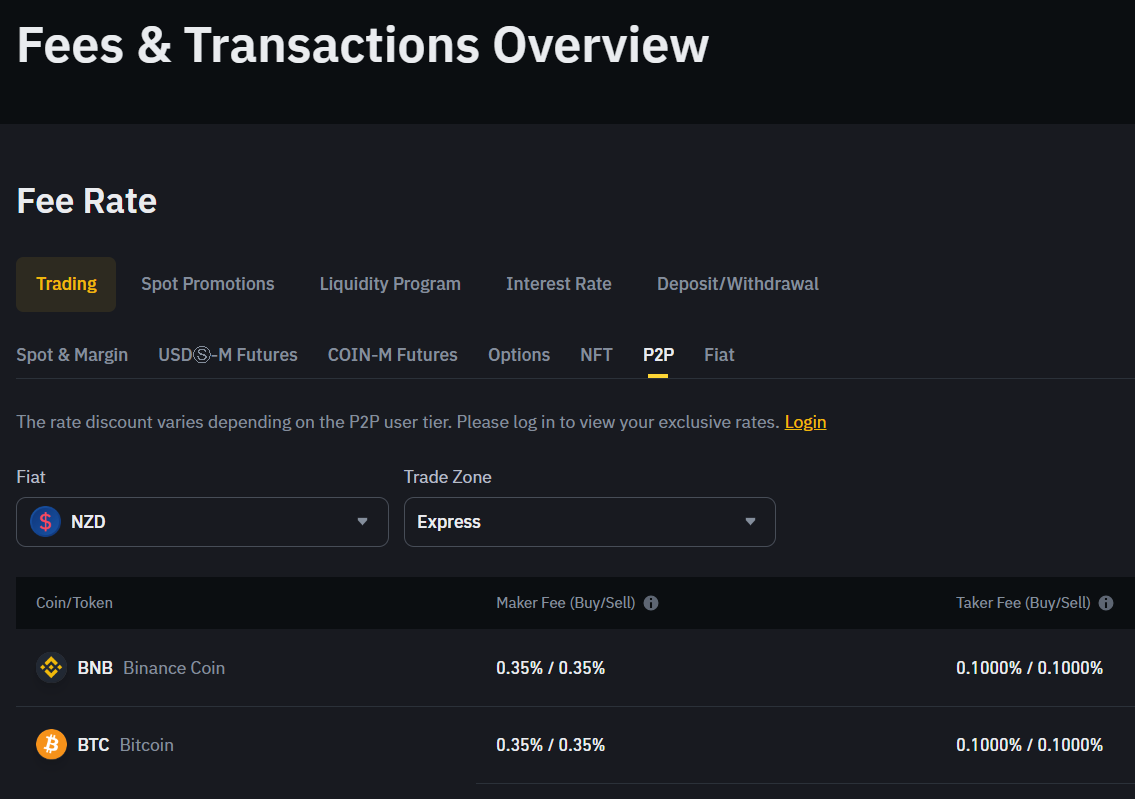The height and width of the screenshot is (799, 1135).
Task: Switch to the Fiat sub-tab
Action: coord(719,355)
